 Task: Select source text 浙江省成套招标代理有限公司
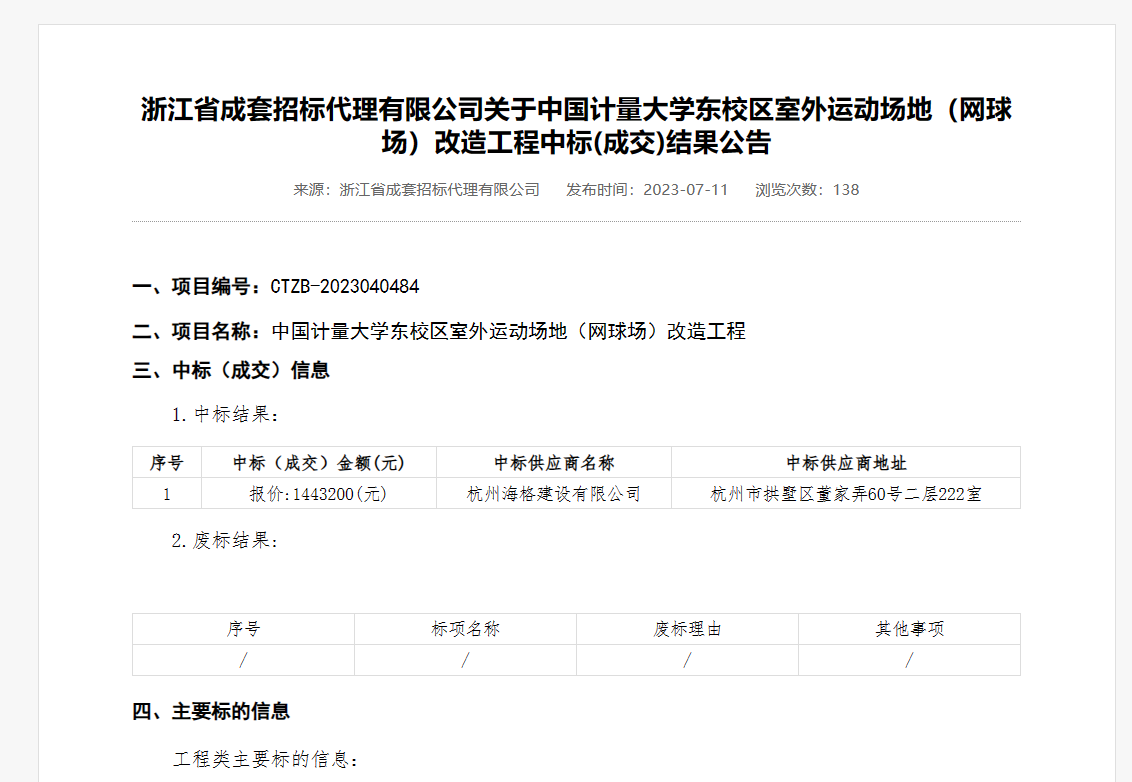pyautogui.click(x=440, y=190)
